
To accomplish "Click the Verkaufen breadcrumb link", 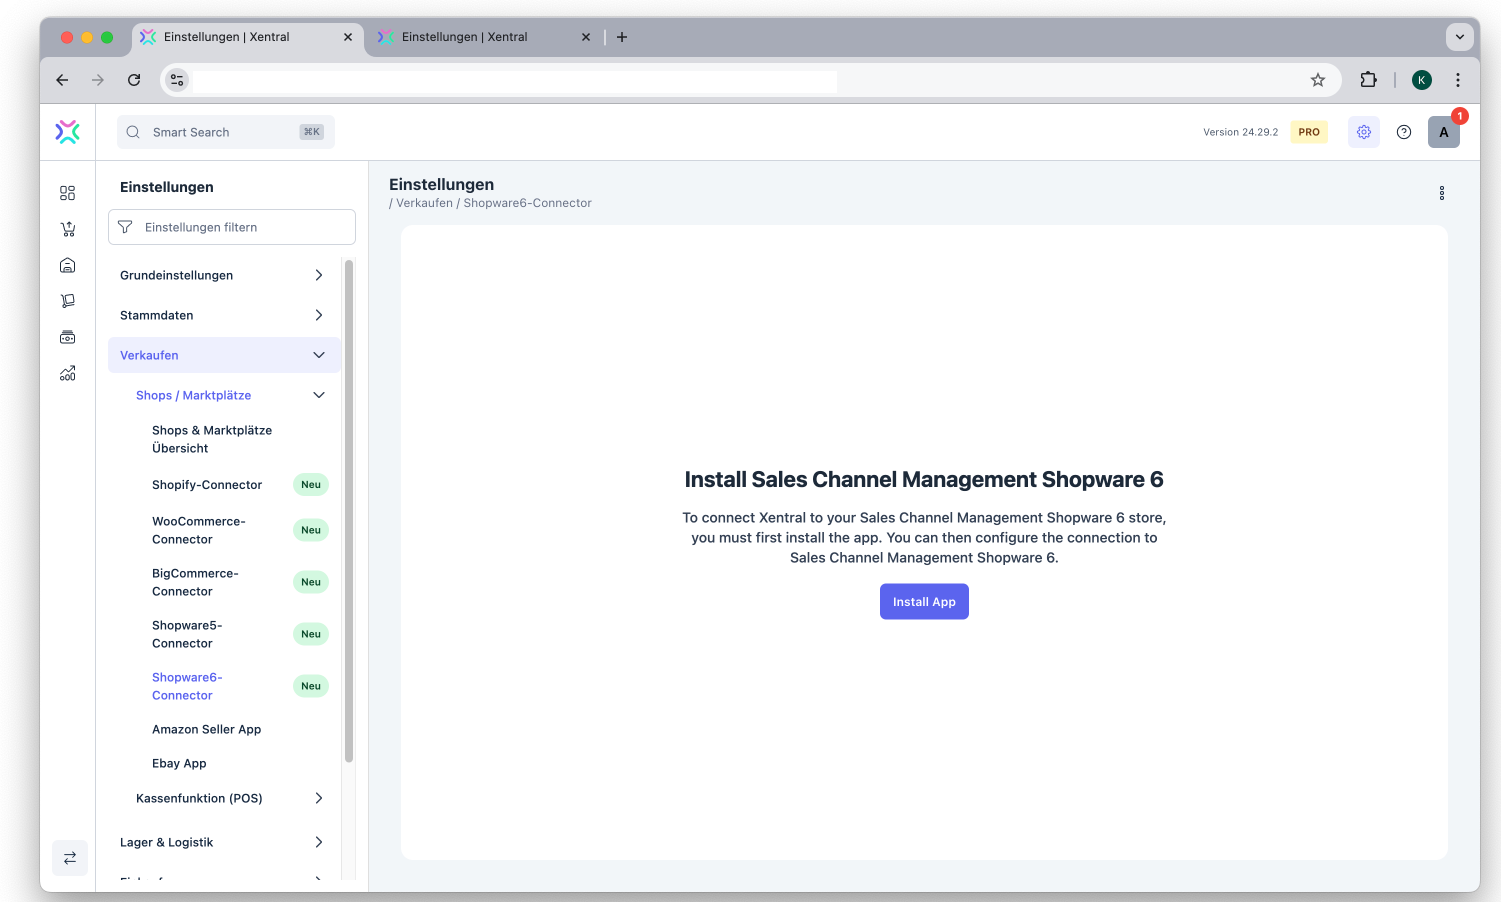I will click(x=424, y=203).
